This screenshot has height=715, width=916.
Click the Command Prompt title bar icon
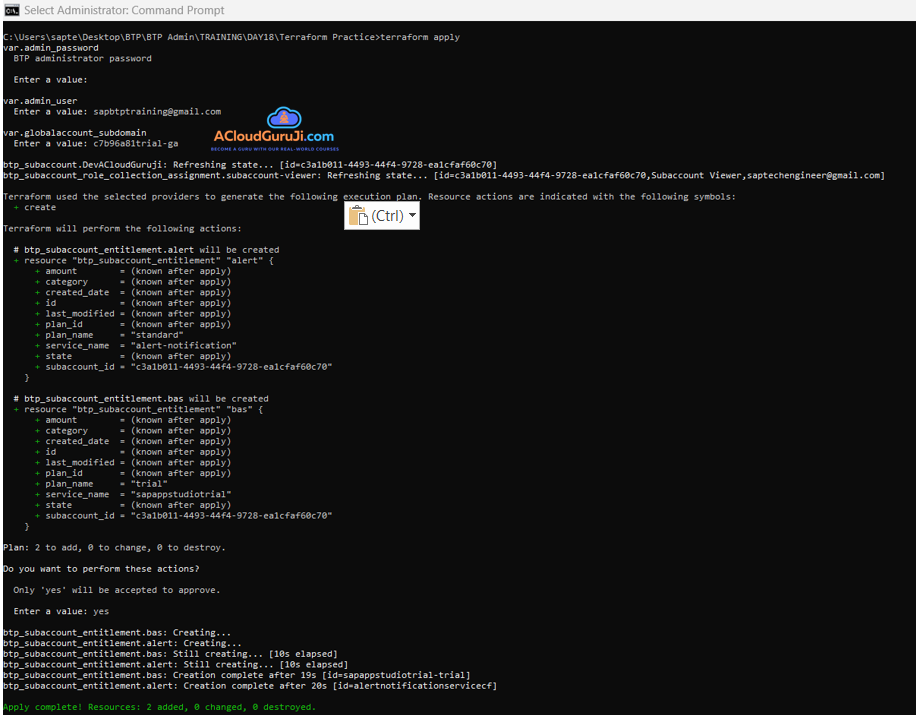coord(11,10)
